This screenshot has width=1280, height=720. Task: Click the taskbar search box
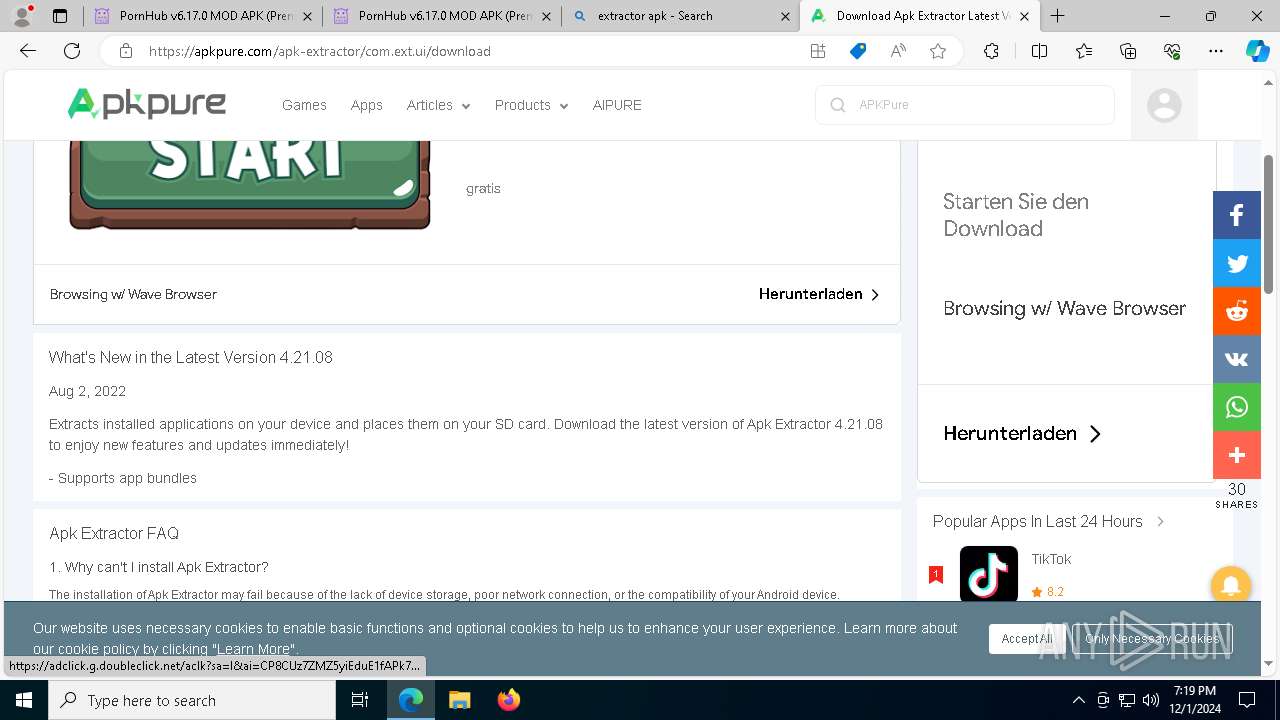191,700
